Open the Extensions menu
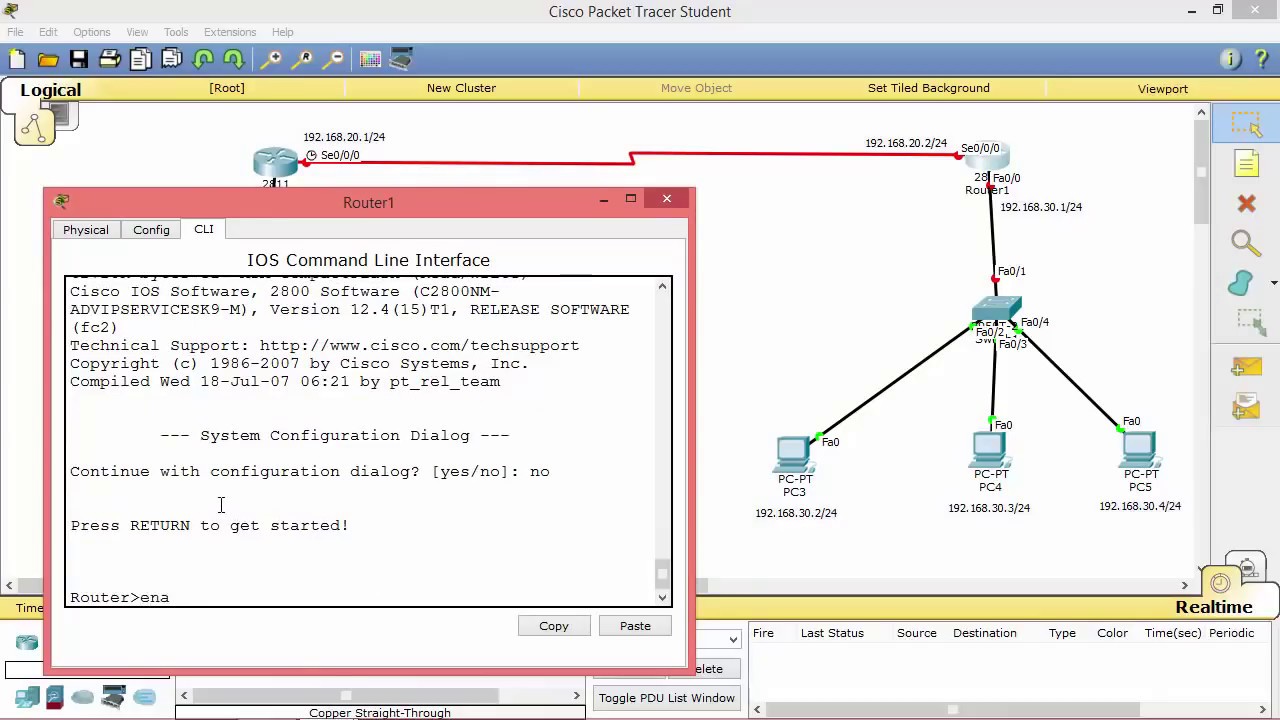The height and width of the screenshot is (720, 1280). pyautogui.click(x=230, y=32)
